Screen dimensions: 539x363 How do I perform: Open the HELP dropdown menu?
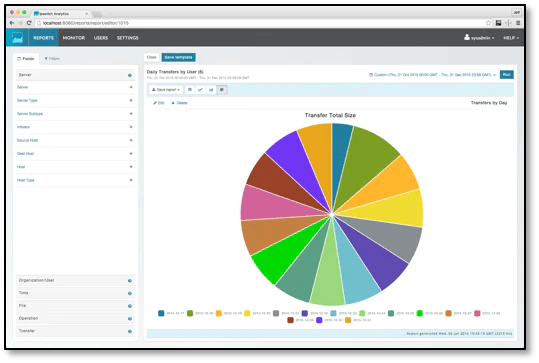point(511,38)
